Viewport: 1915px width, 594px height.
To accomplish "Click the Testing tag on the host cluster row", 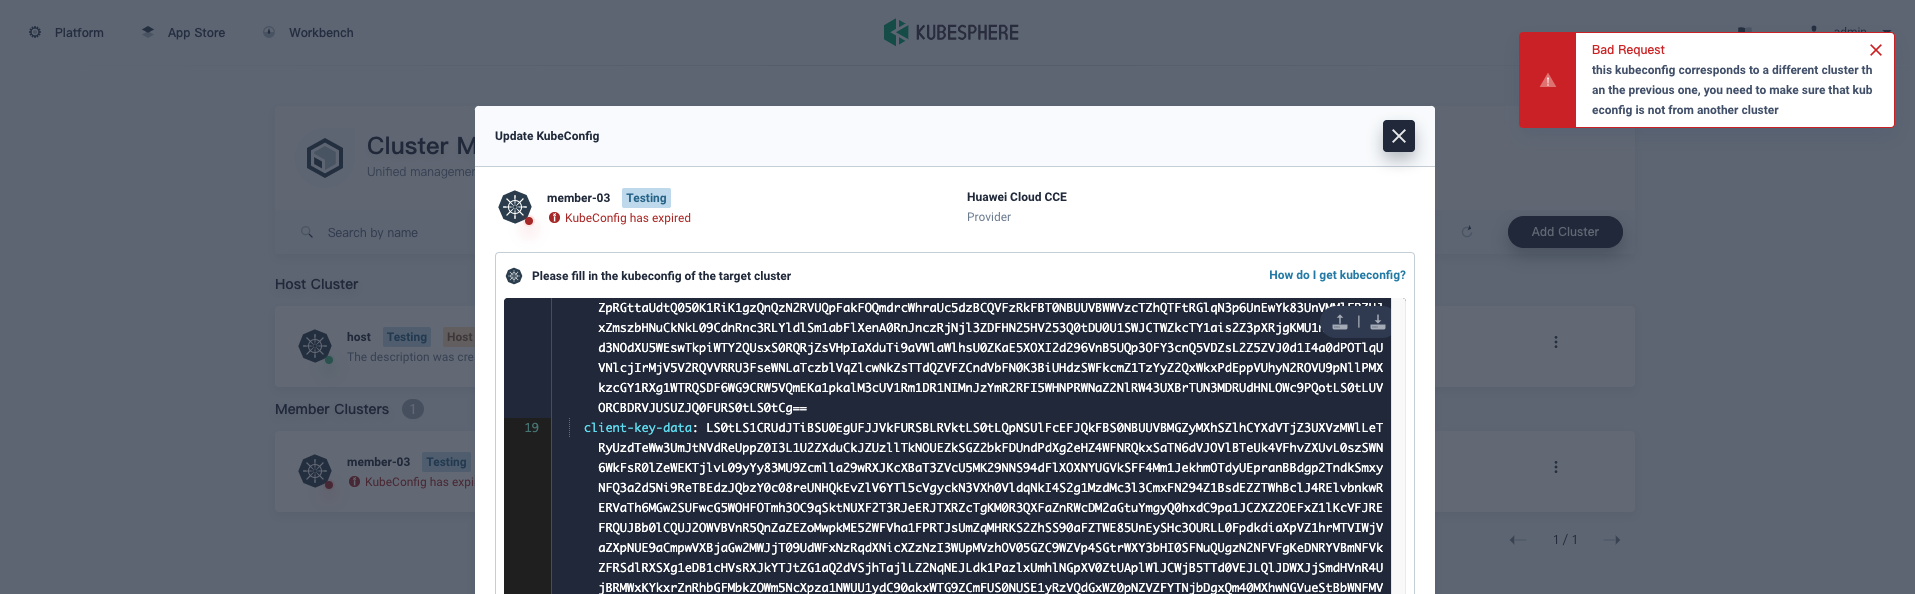I will coord(407,337).
